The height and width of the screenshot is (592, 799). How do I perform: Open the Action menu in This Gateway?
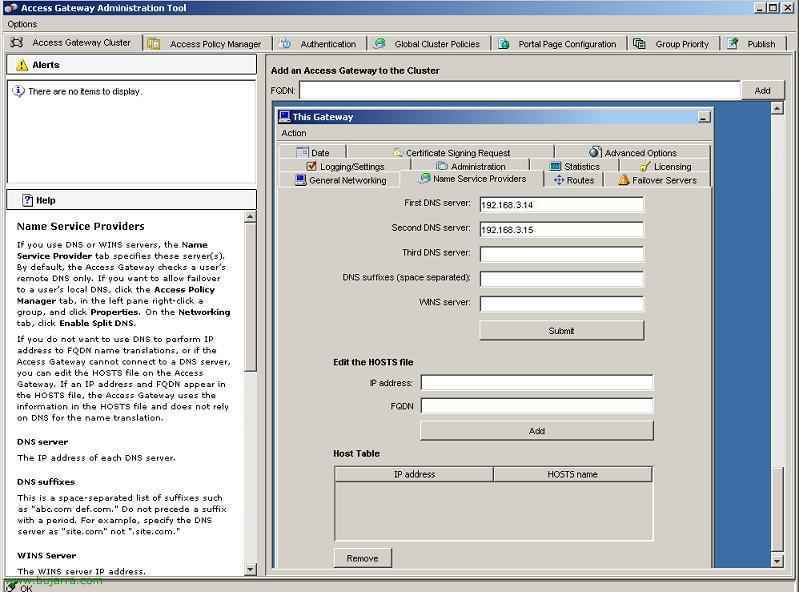pos(294,133)
